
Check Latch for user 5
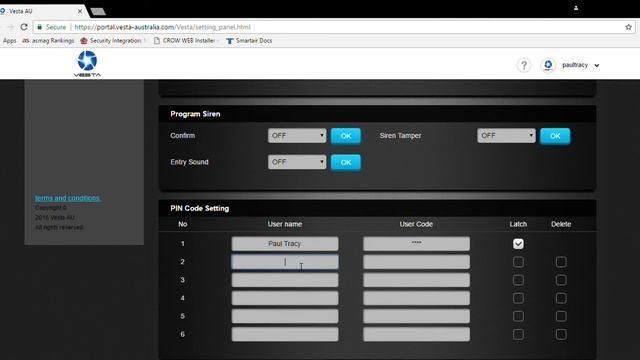pos(518,316)
